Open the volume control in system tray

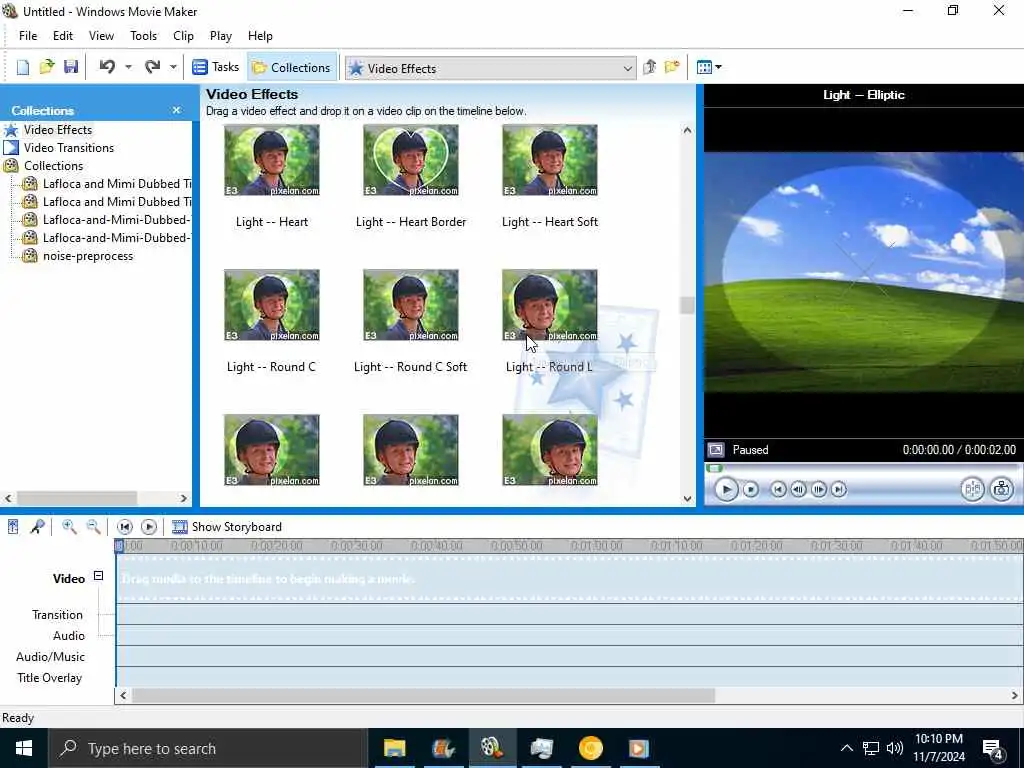[895, 748]
